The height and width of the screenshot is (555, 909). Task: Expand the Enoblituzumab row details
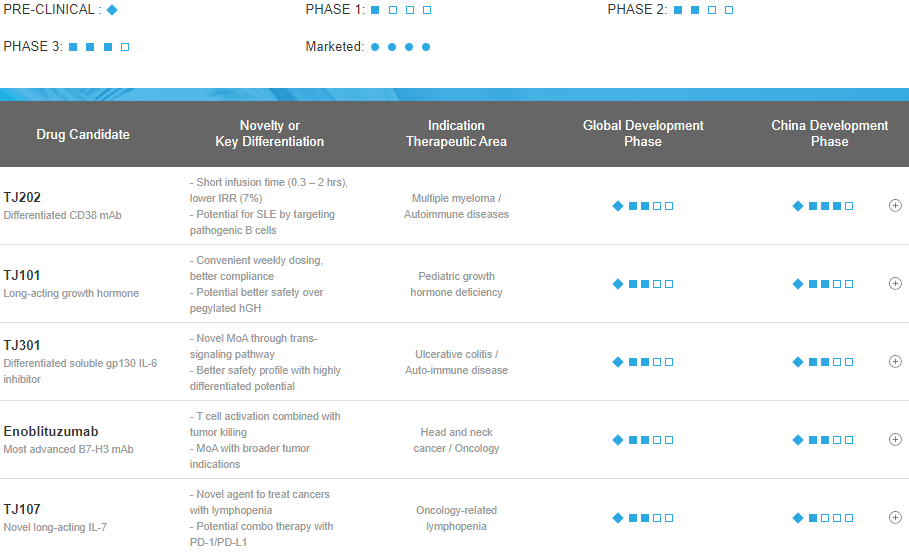pos(895,439)
